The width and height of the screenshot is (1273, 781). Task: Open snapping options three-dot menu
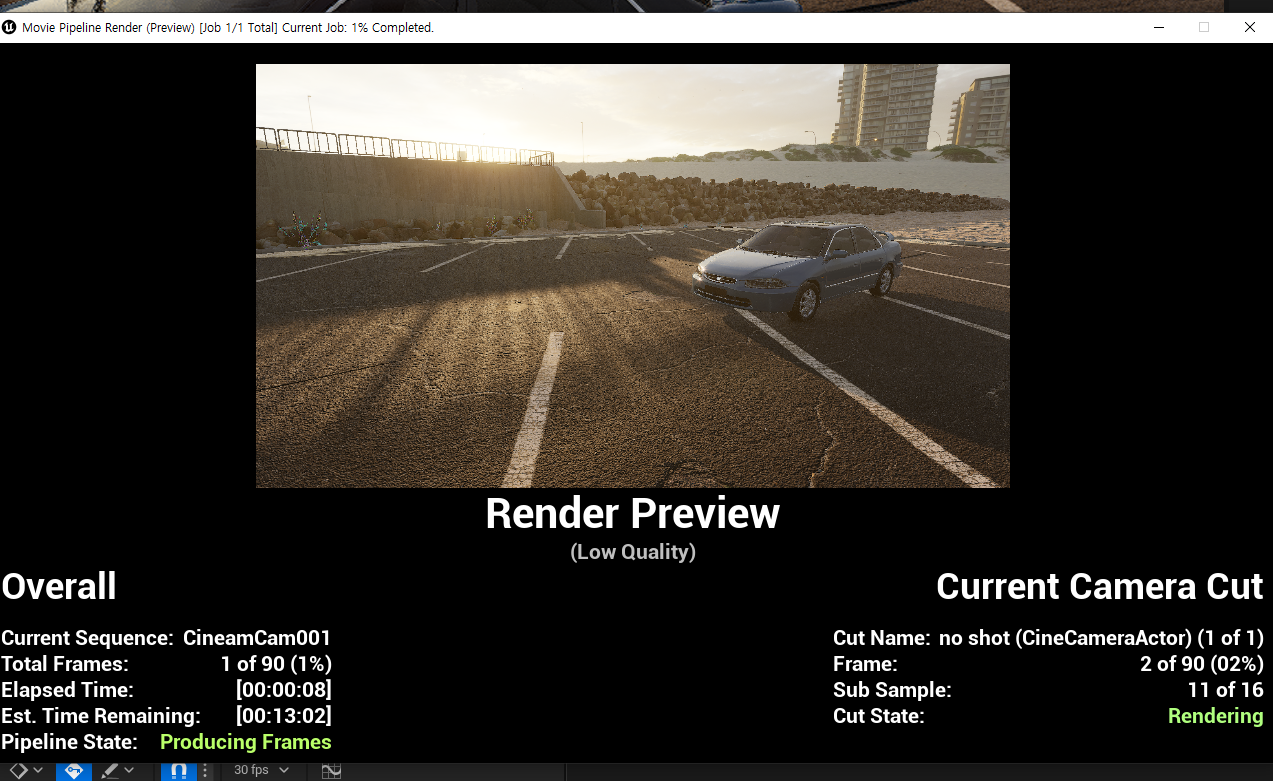205,771
